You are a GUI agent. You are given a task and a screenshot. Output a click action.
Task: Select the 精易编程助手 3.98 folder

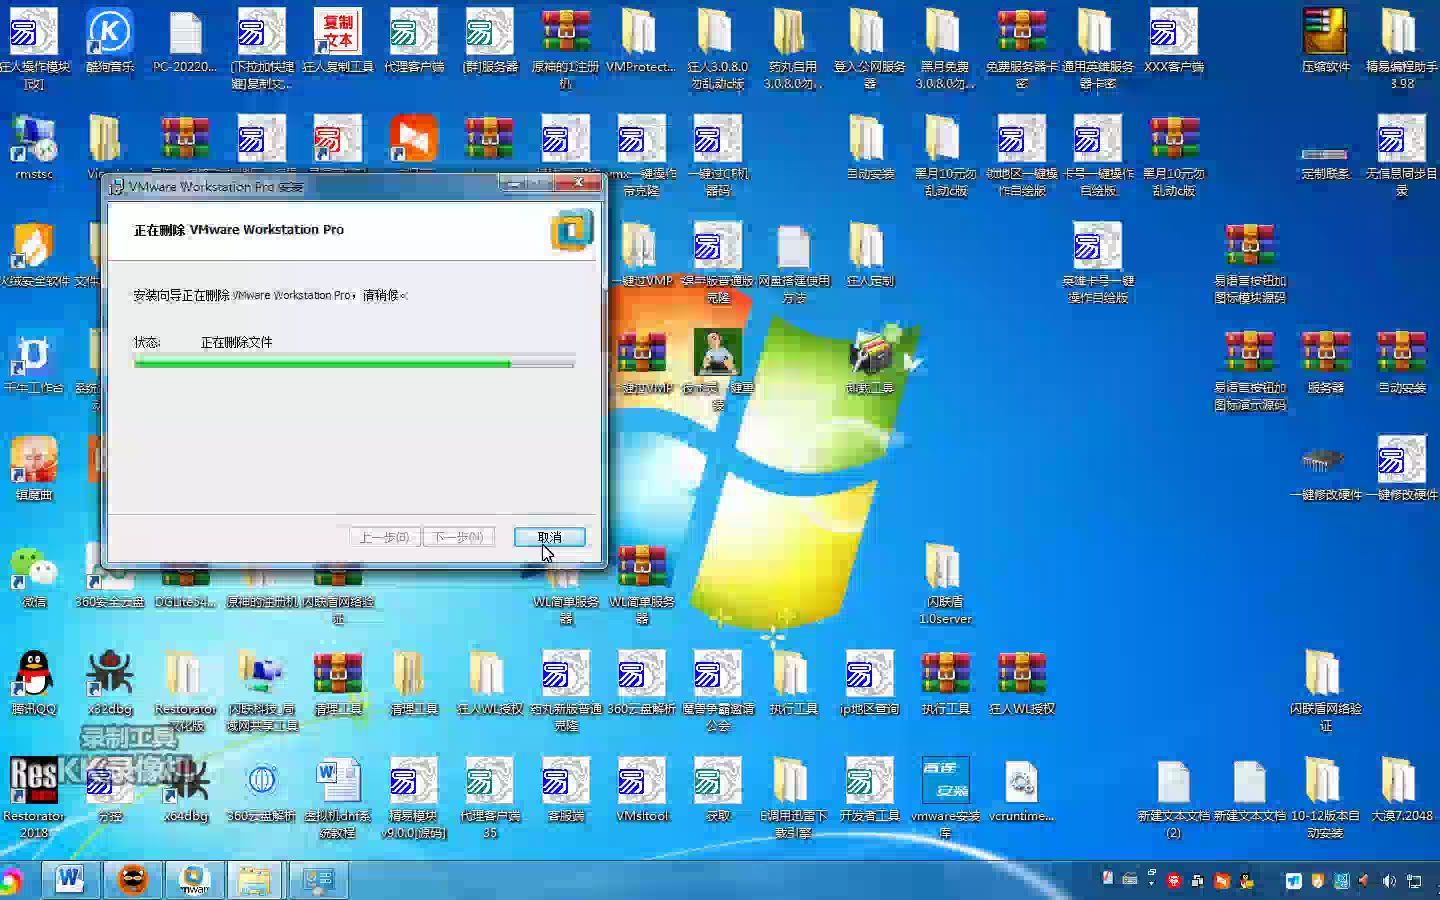point(1401,49)
